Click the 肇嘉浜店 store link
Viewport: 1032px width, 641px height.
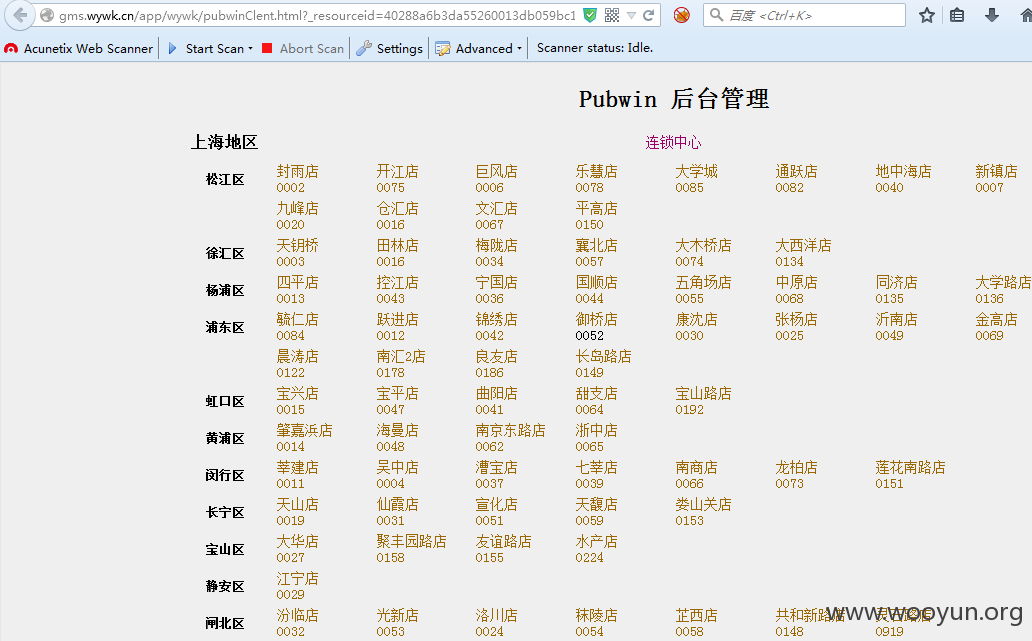[x=305, y=430]
